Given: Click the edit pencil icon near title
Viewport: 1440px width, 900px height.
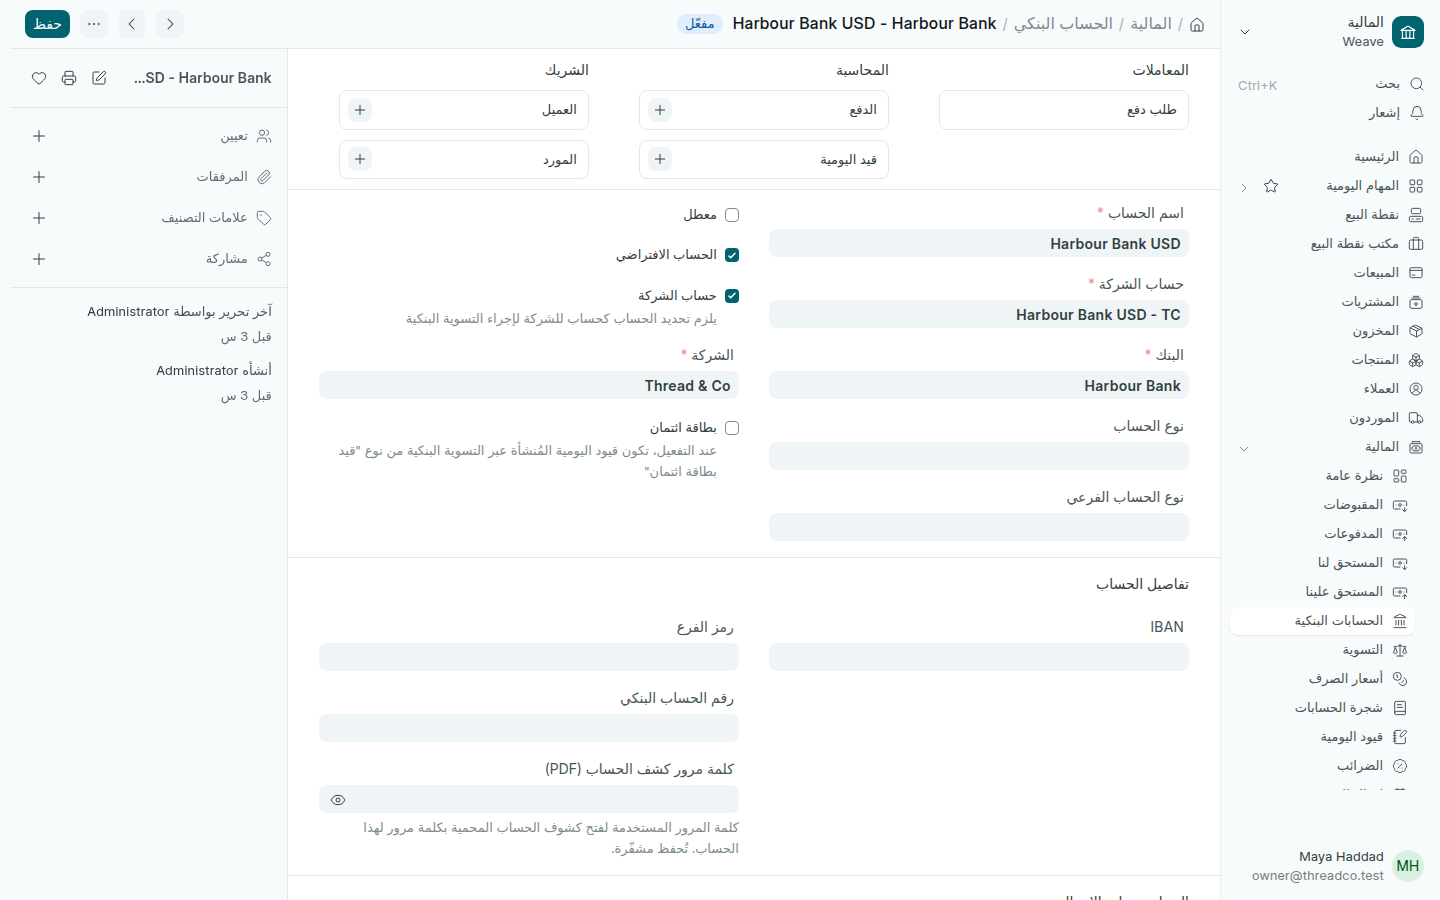Looking at the screenshot, I should coord(99,78).
